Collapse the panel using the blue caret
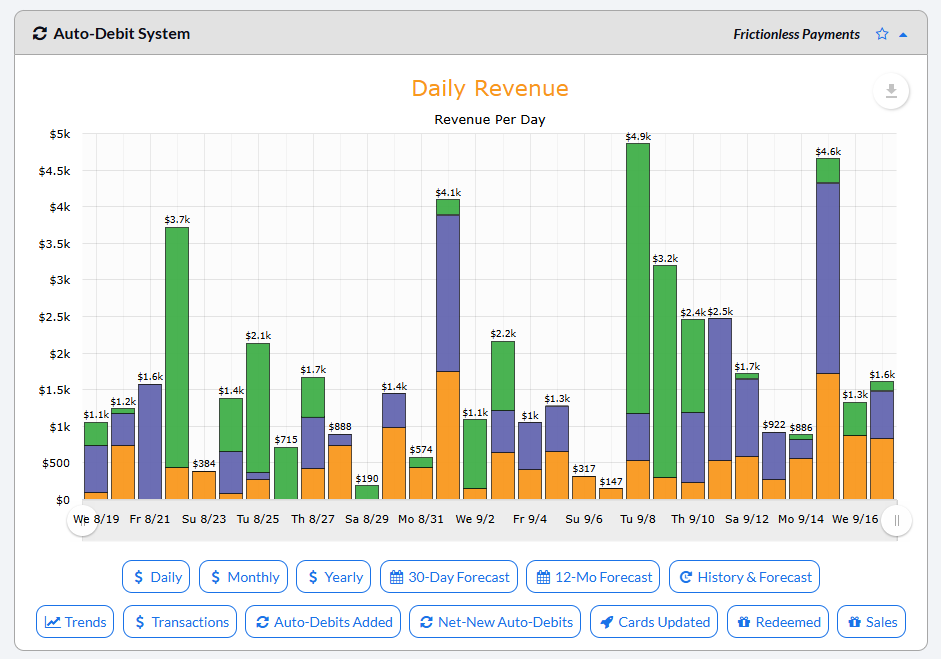Image resolution: width=941 pixels, height=659 pixels. click(903, 35)
